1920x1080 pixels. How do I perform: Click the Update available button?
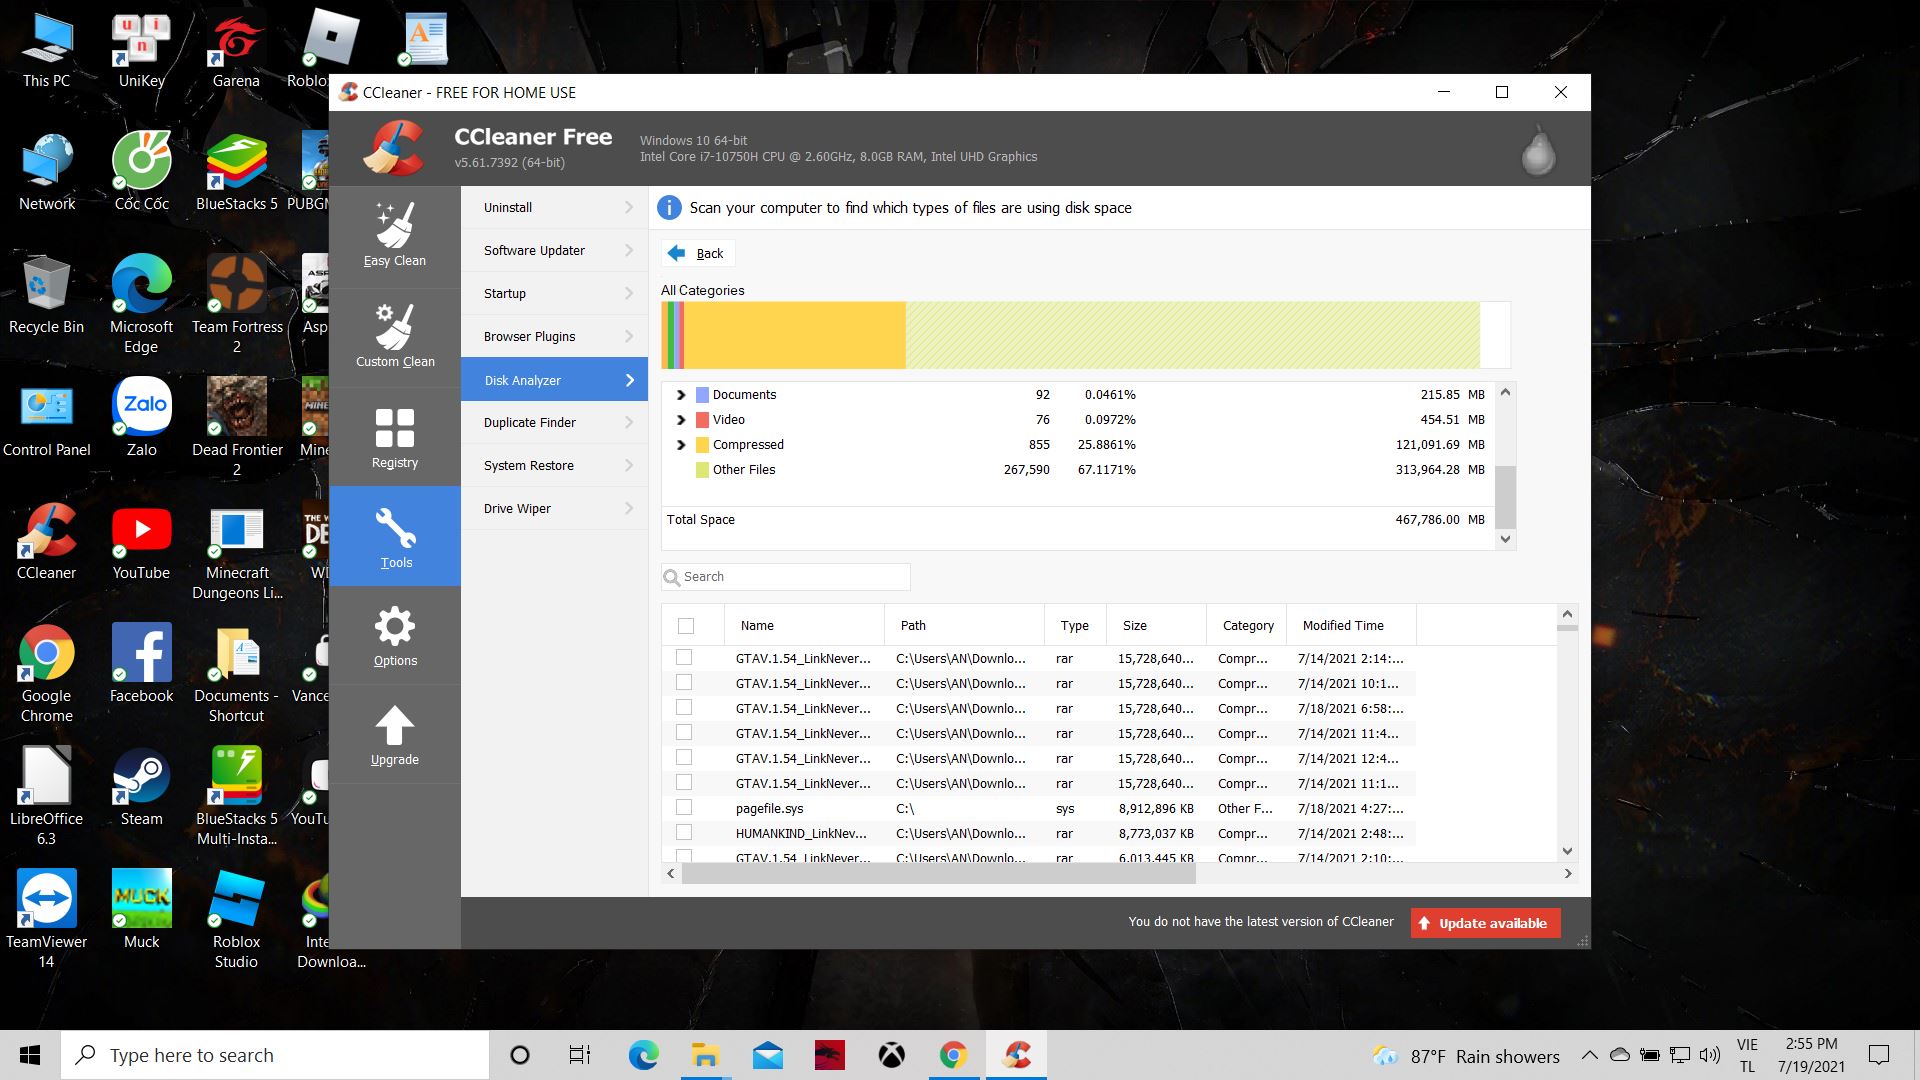coord(1484,922)
